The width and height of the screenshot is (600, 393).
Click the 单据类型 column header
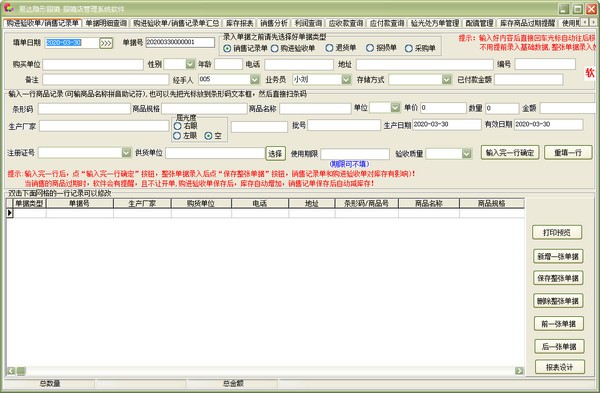tap(29, 203)
